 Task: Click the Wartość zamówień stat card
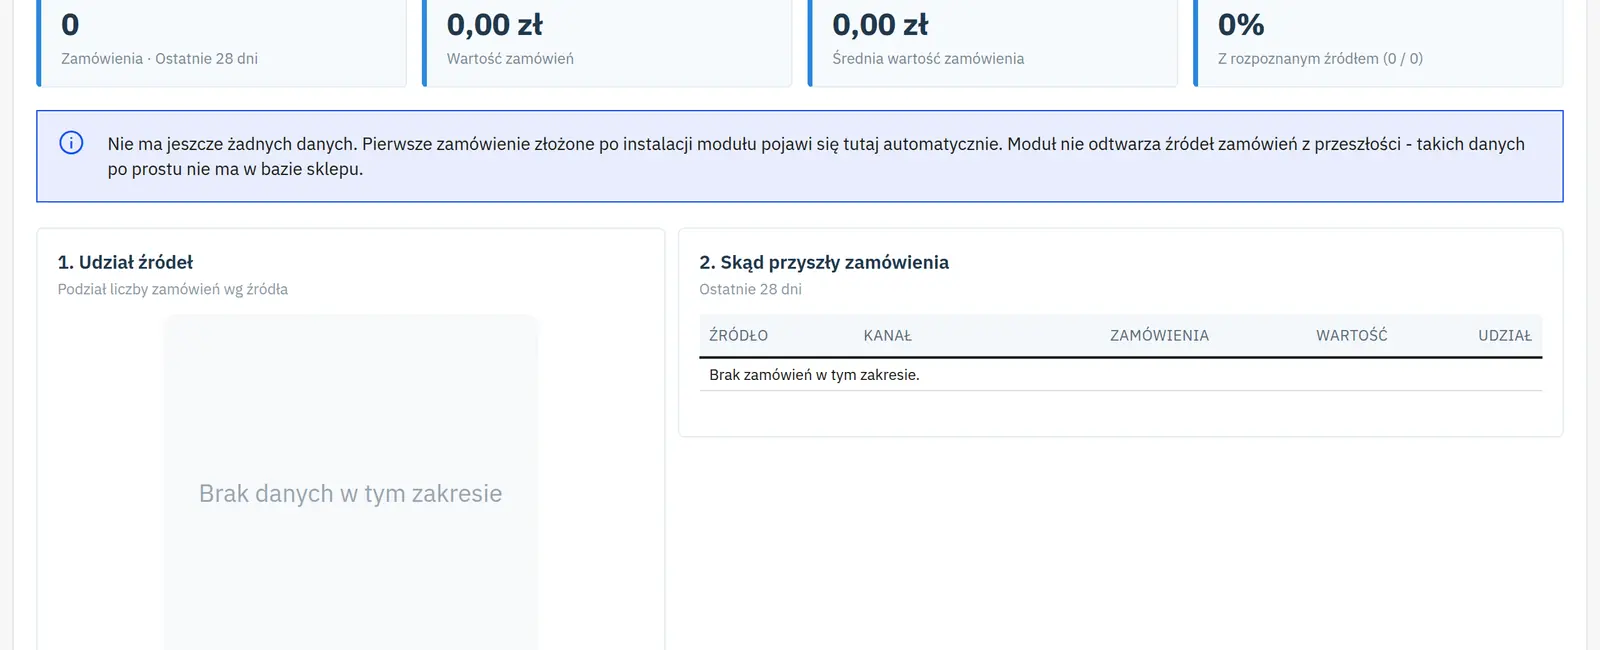(x=607, y=42)
